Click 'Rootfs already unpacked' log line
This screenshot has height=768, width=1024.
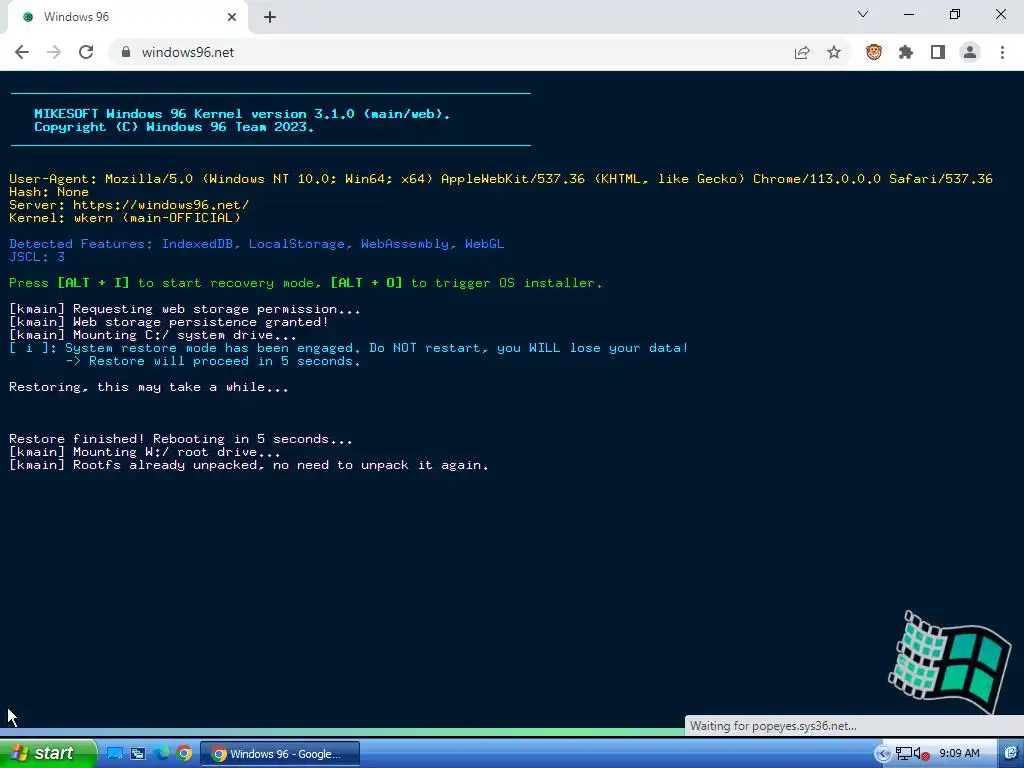pyautogui.click(x=249, y=465)
